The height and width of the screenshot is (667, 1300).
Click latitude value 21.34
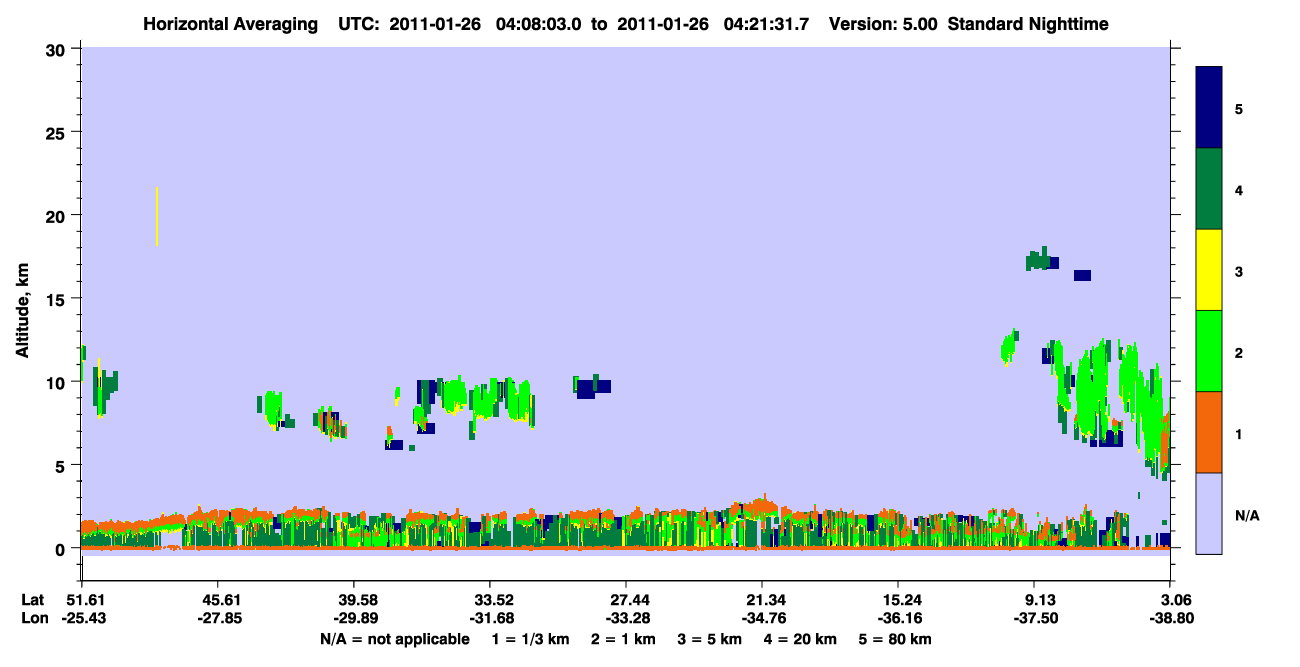pyautogui.click(x=764, y=600)
